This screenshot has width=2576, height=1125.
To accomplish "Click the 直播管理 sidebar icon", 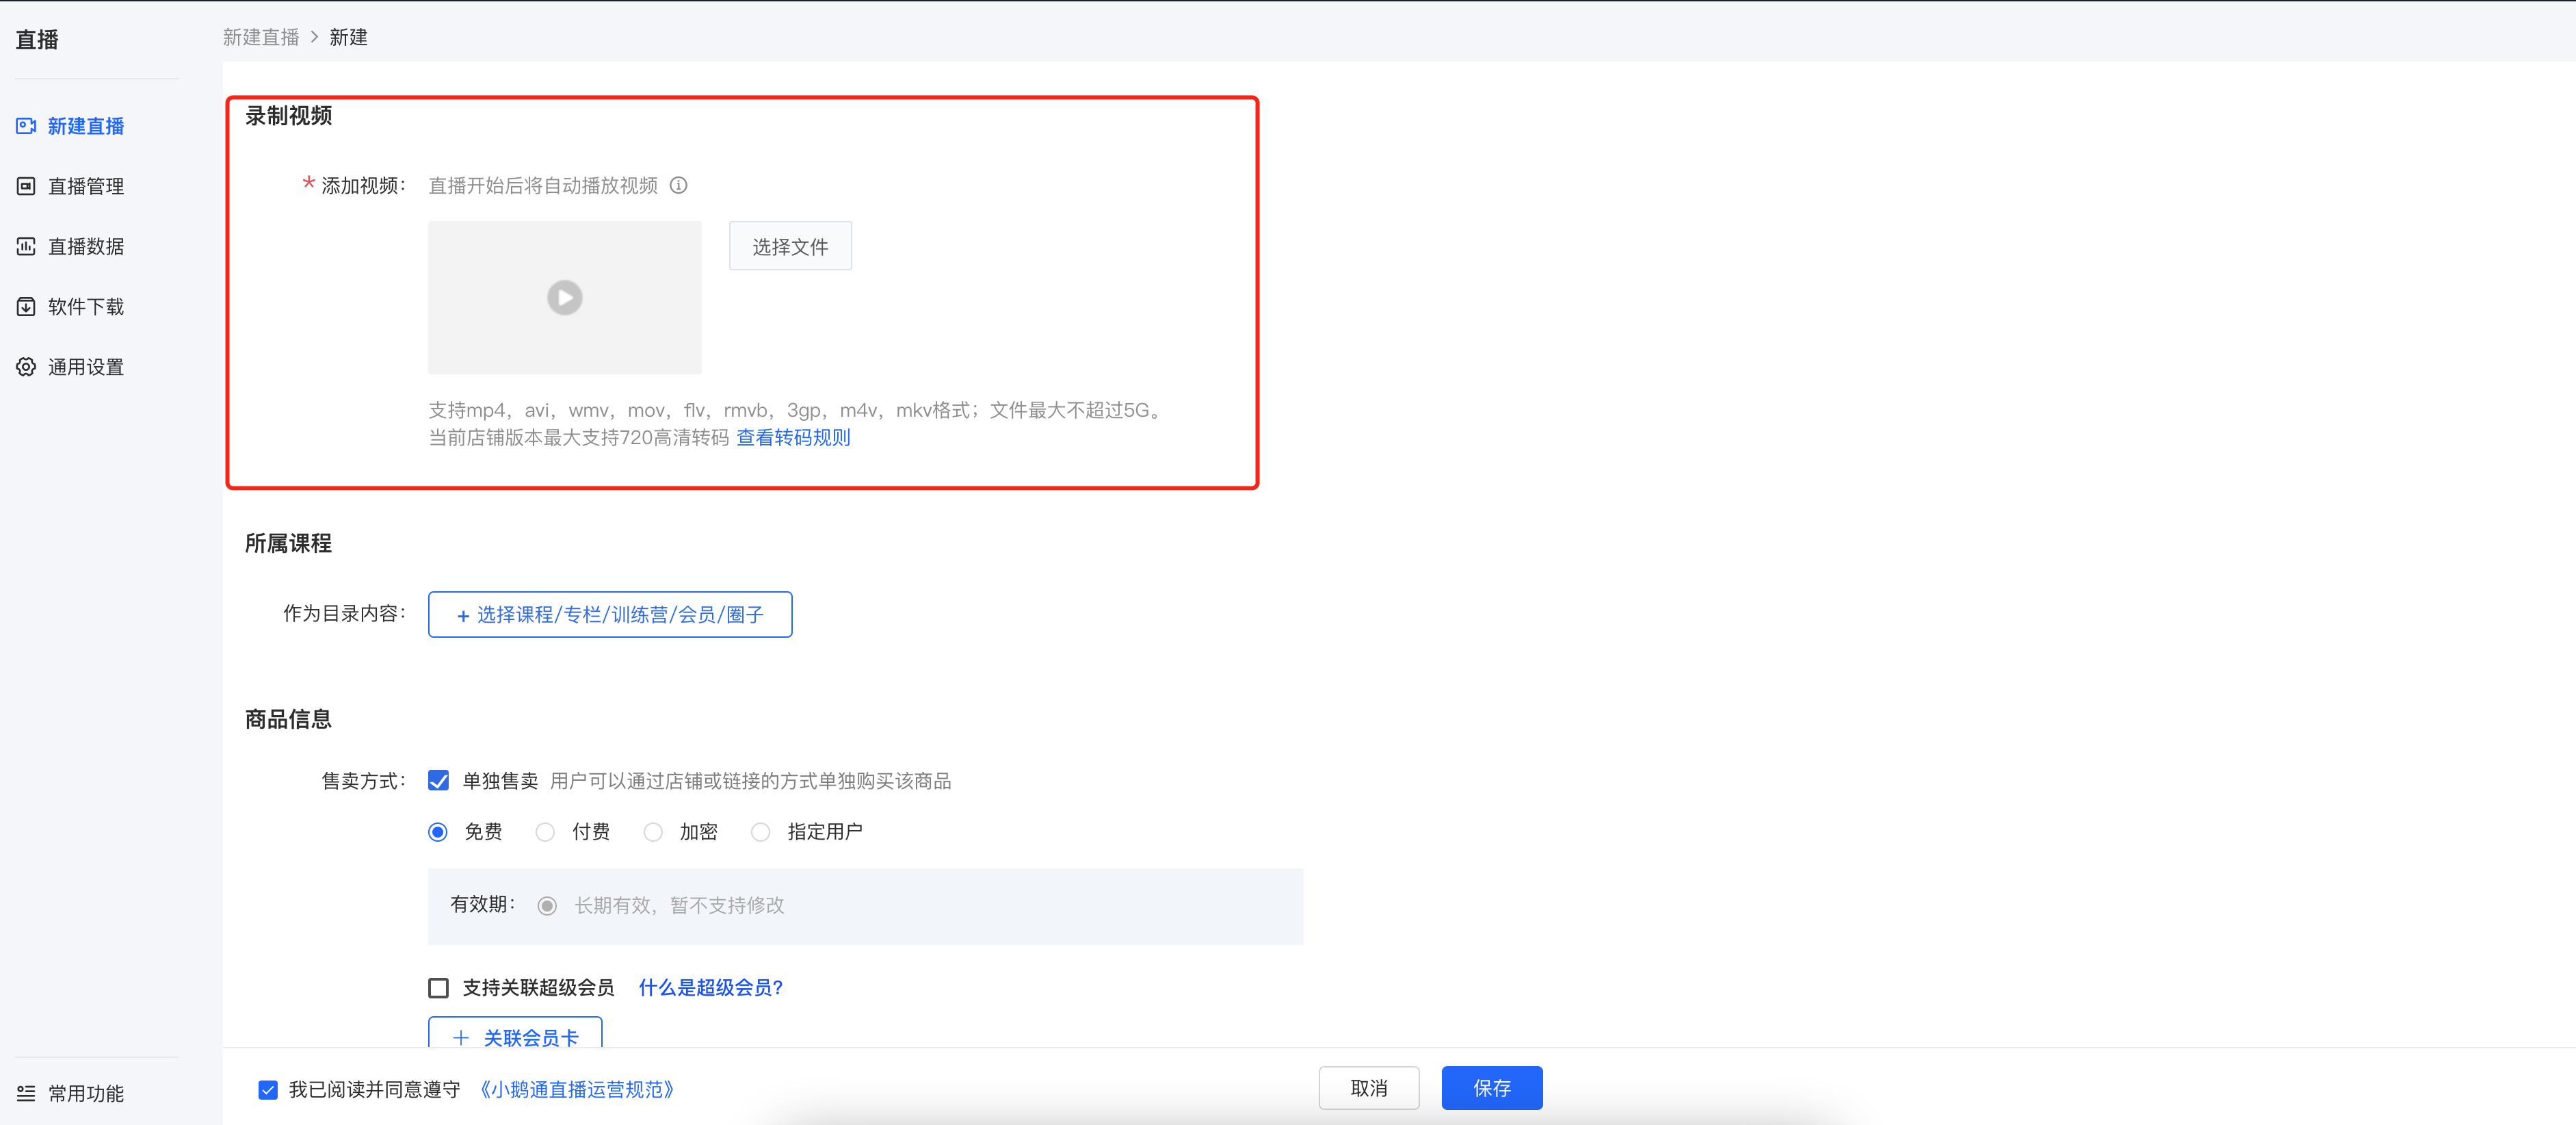I will pyautogui.click(x=26, y=186).
